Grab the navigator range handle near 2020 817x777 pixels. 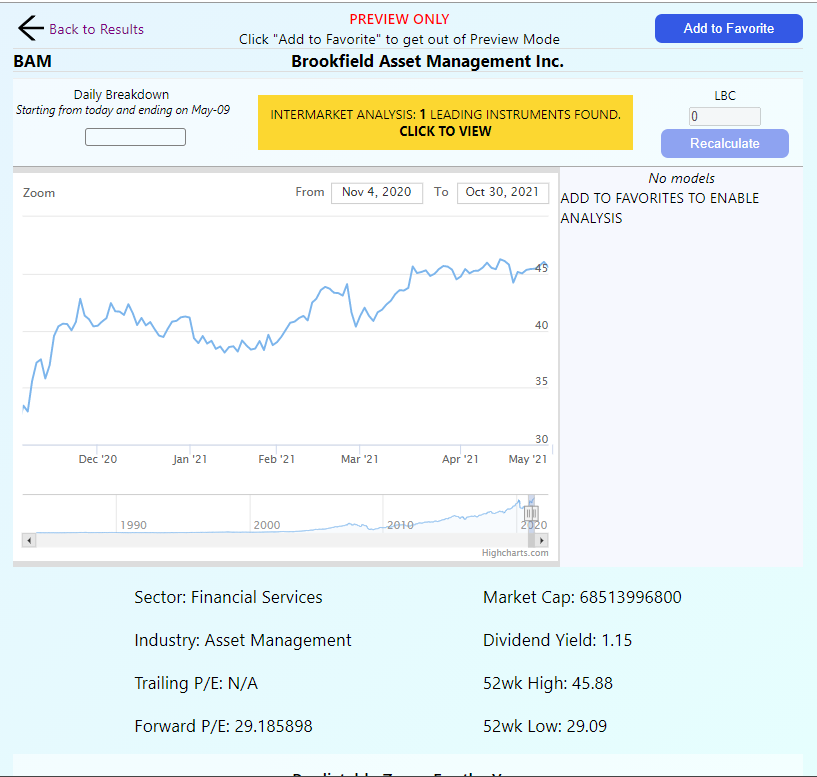pyautogui.click(x=530, y=513)
